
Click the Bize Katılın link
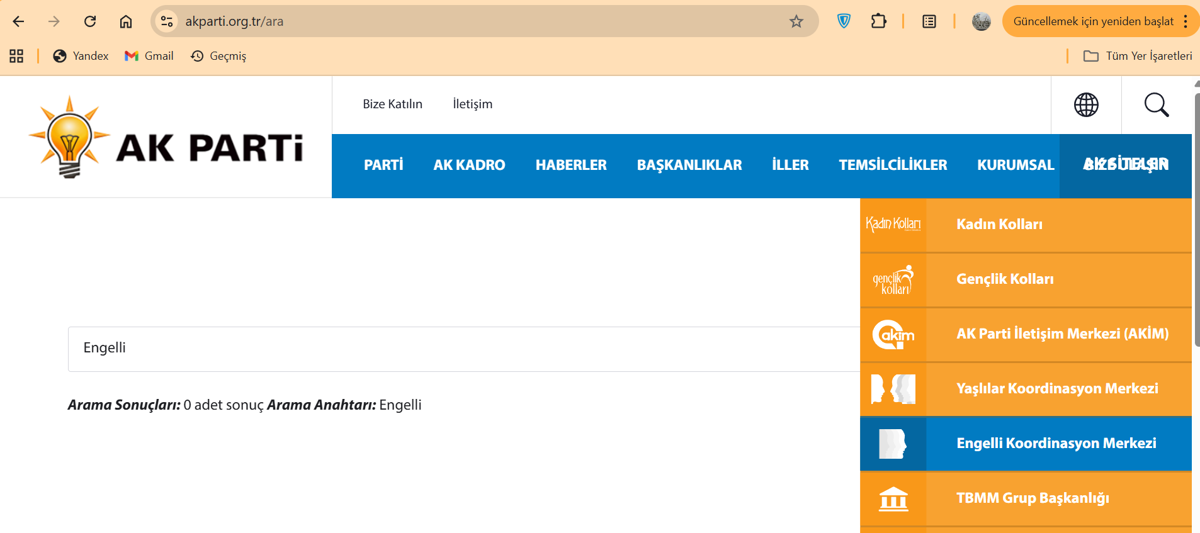(392, 104)
